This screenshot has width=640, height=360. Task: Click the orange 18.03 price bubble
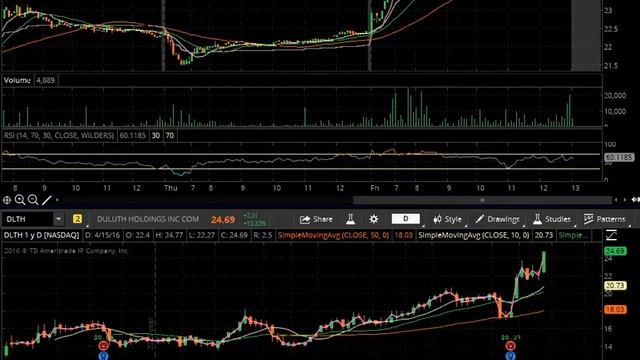tap(615, 310)
